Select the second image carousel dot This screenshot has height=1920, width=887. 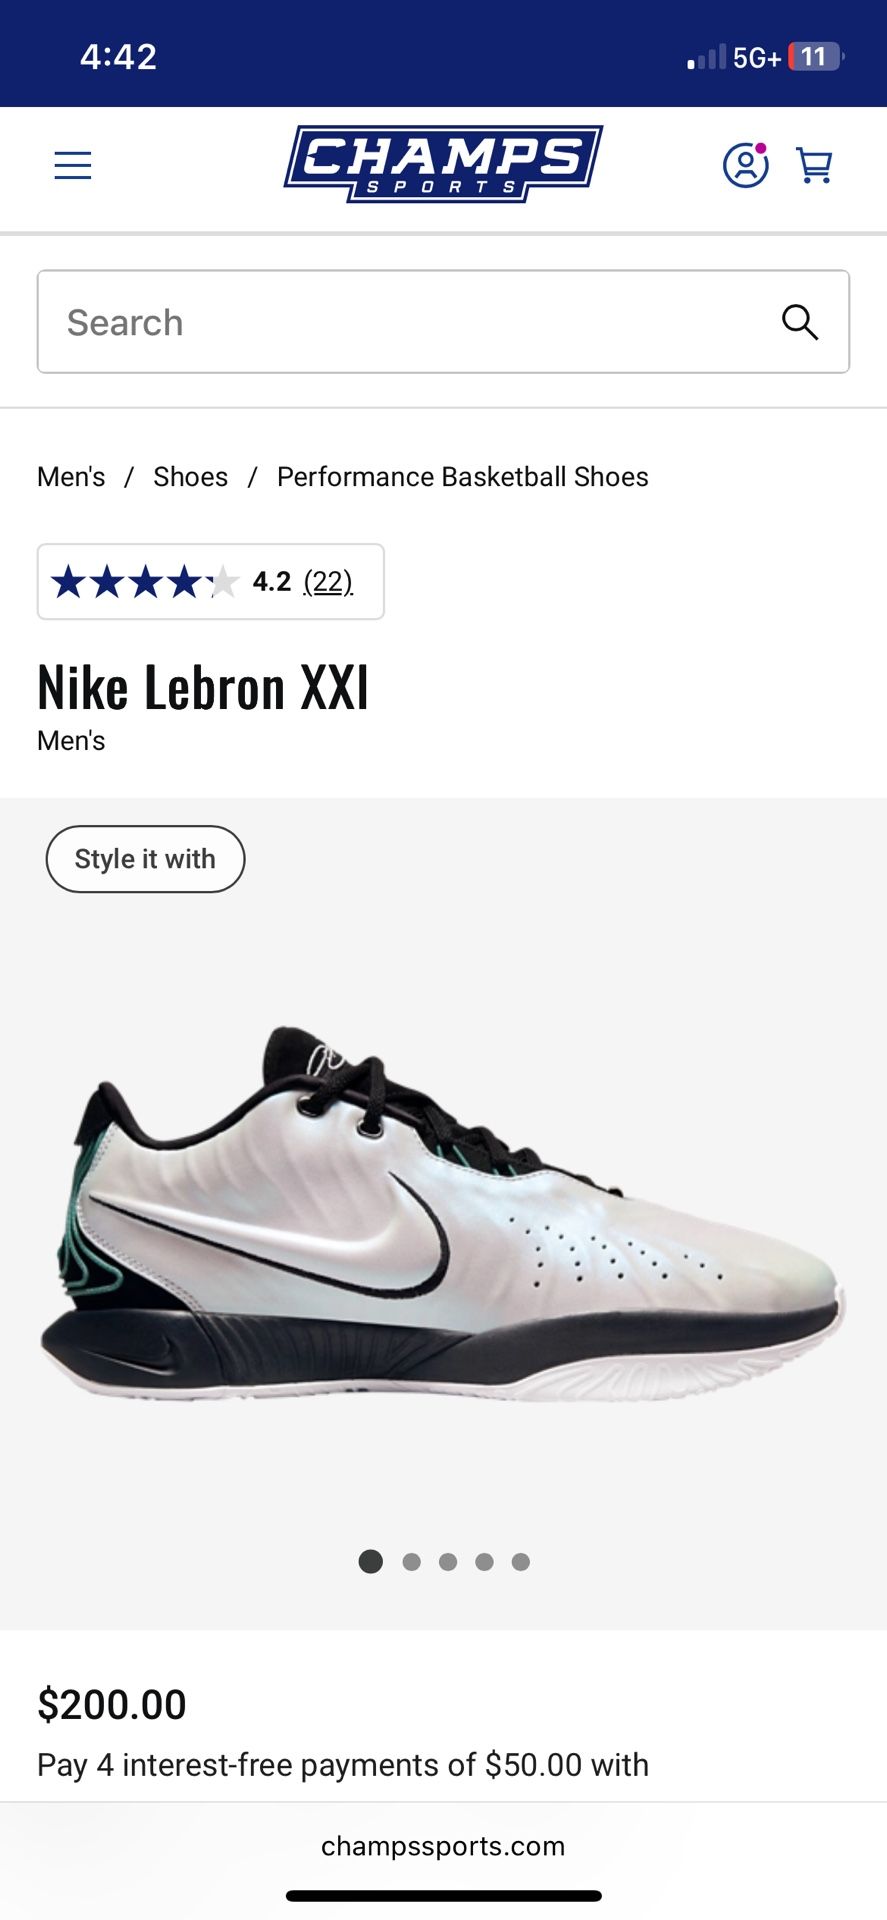[411, 1561]
